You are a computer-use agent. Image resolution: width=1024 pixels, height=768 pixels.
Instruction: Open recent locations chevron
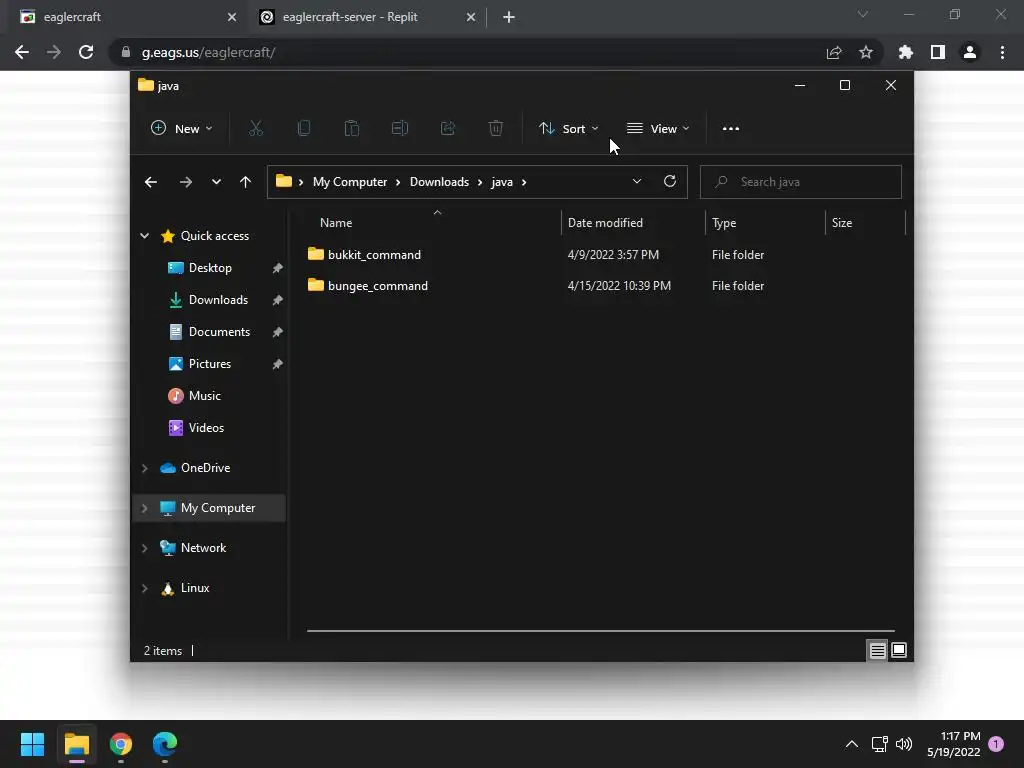216,182
